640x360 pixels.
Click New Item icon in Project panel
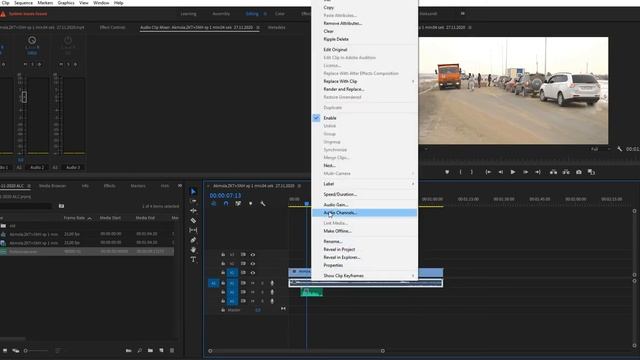(161, 350)
